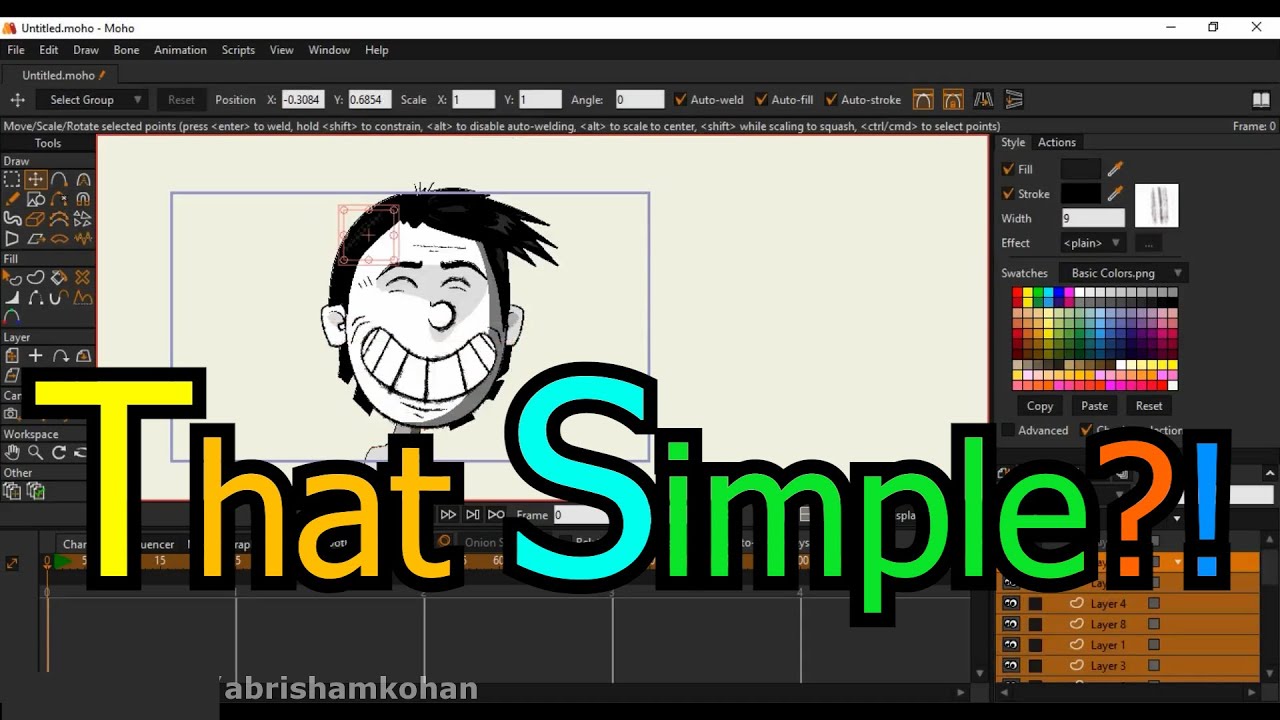Open the Select Group dropdown
This screenshot has height=720, width=1280.
click(x=92, y=99)
